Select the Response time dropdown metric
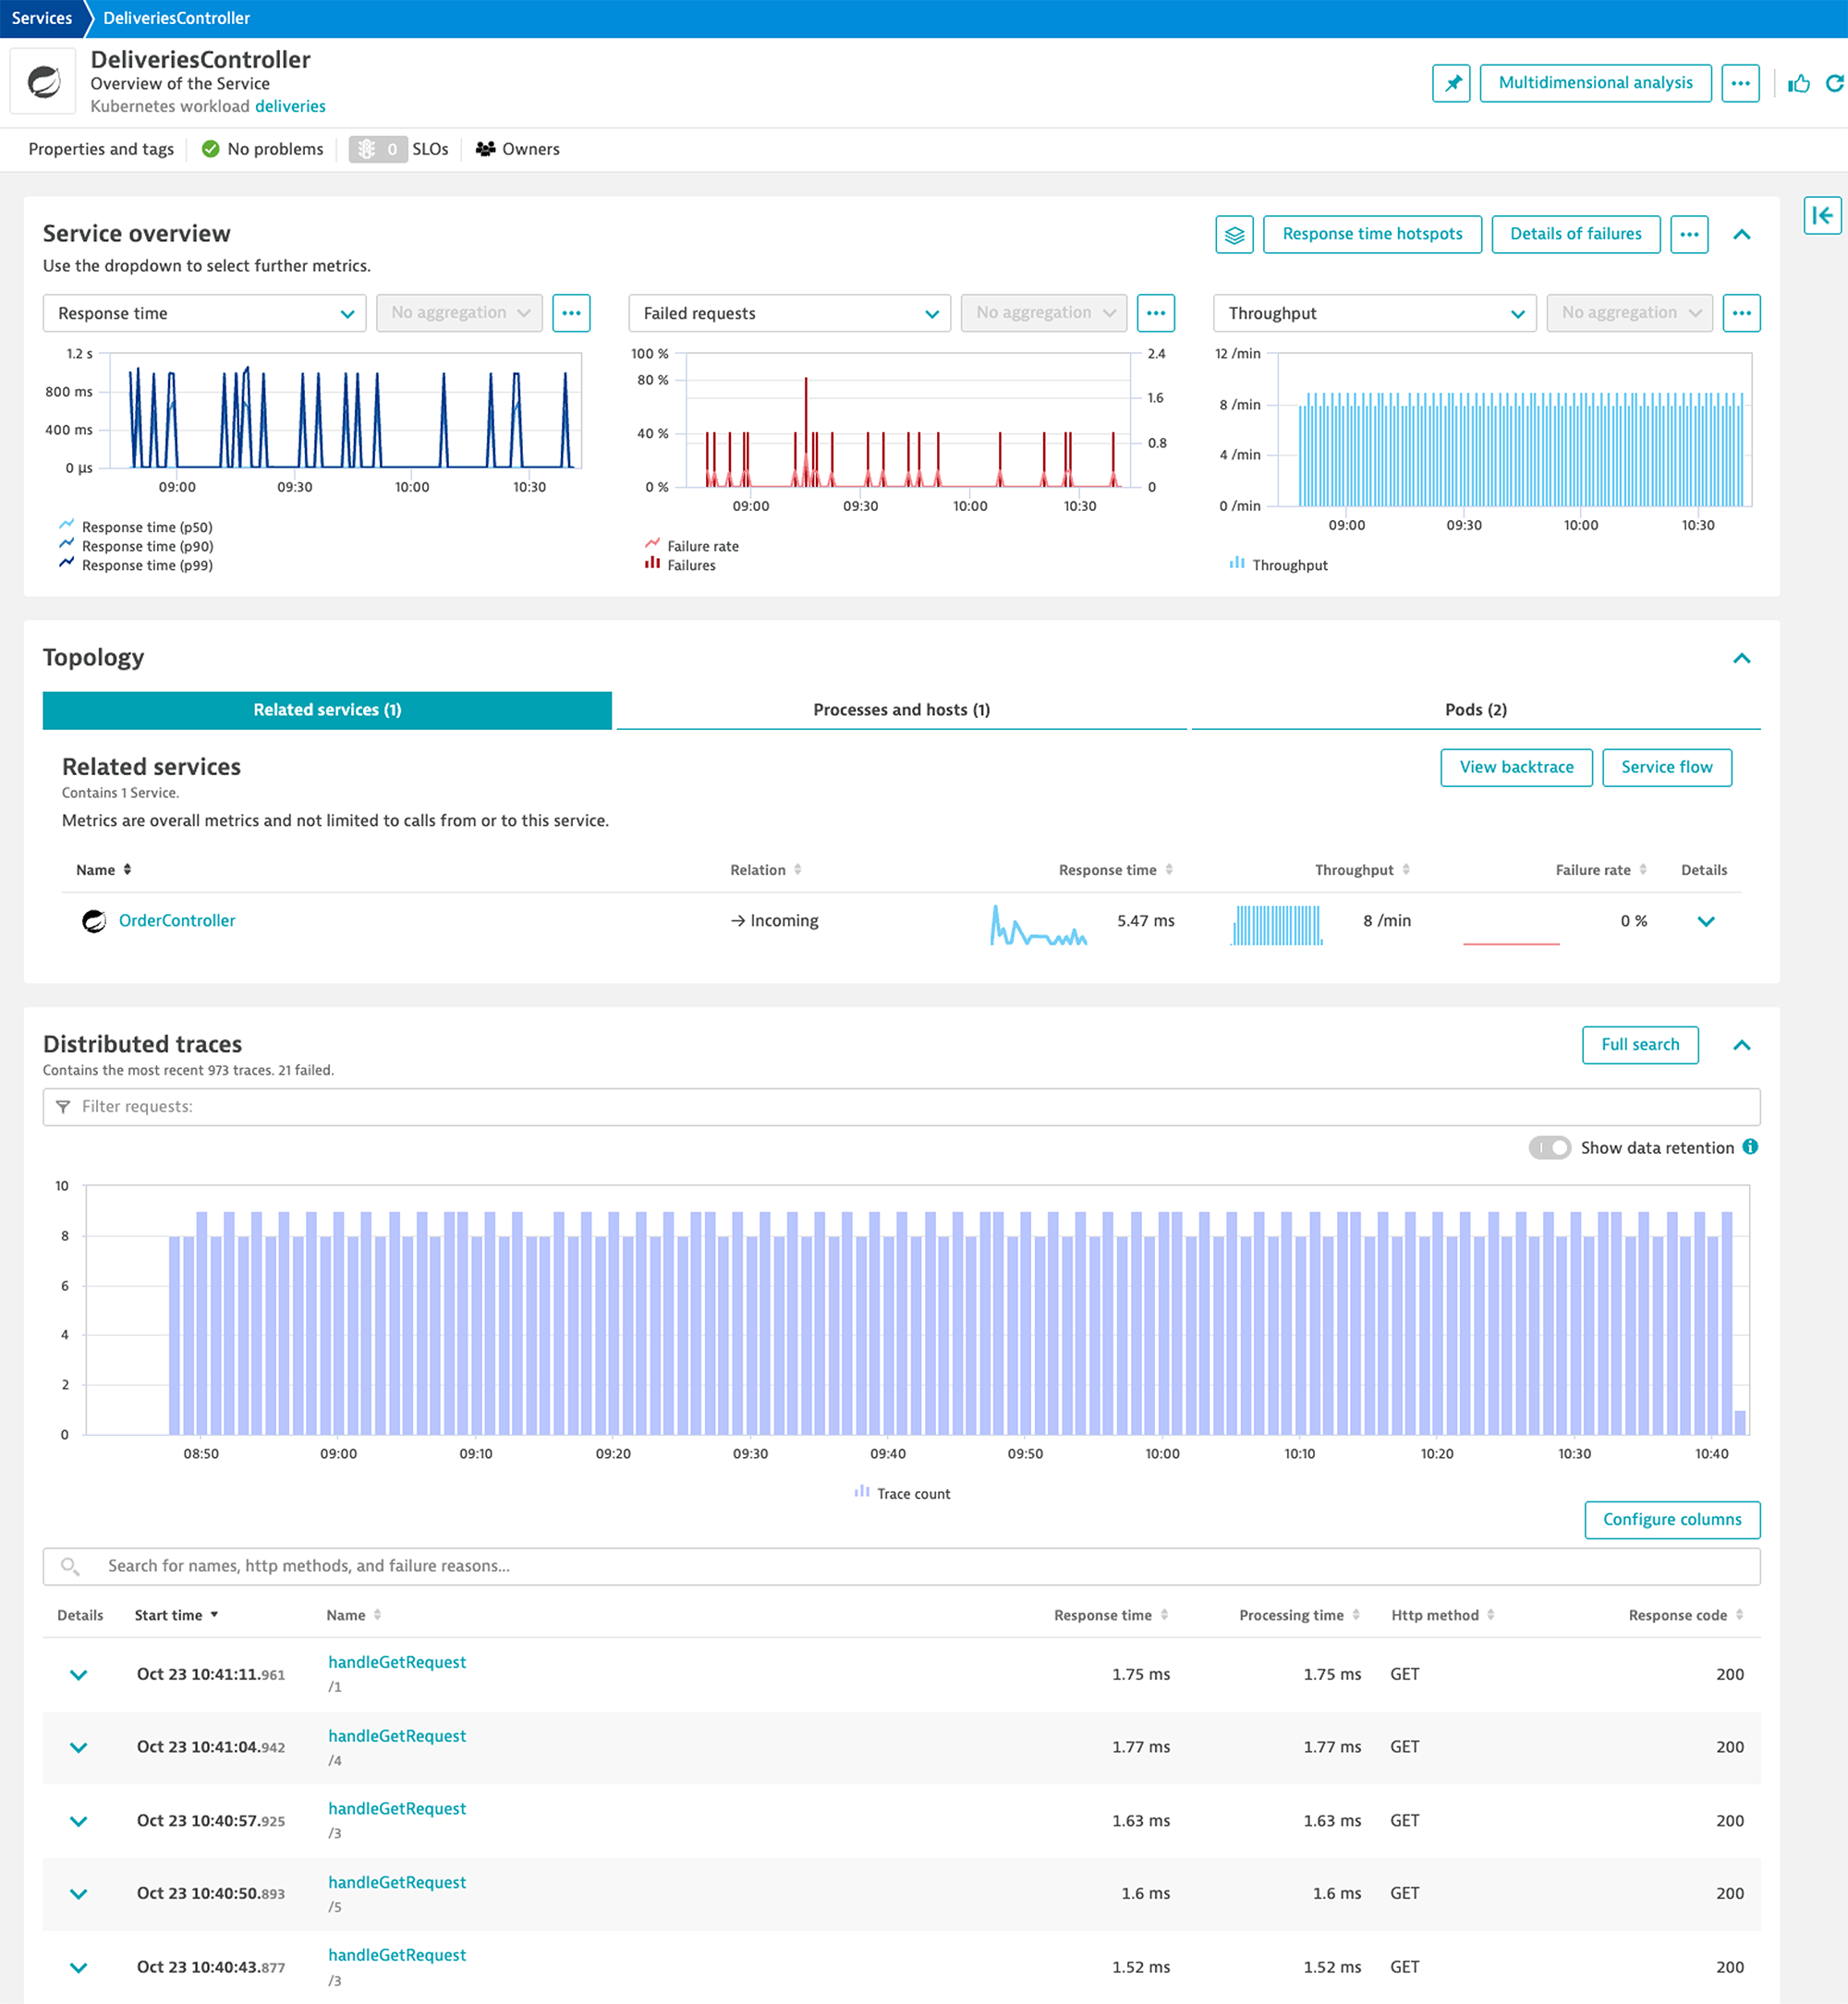Image resolution: width=1848 pixels, height=2004 pixels. pos(202,314)
